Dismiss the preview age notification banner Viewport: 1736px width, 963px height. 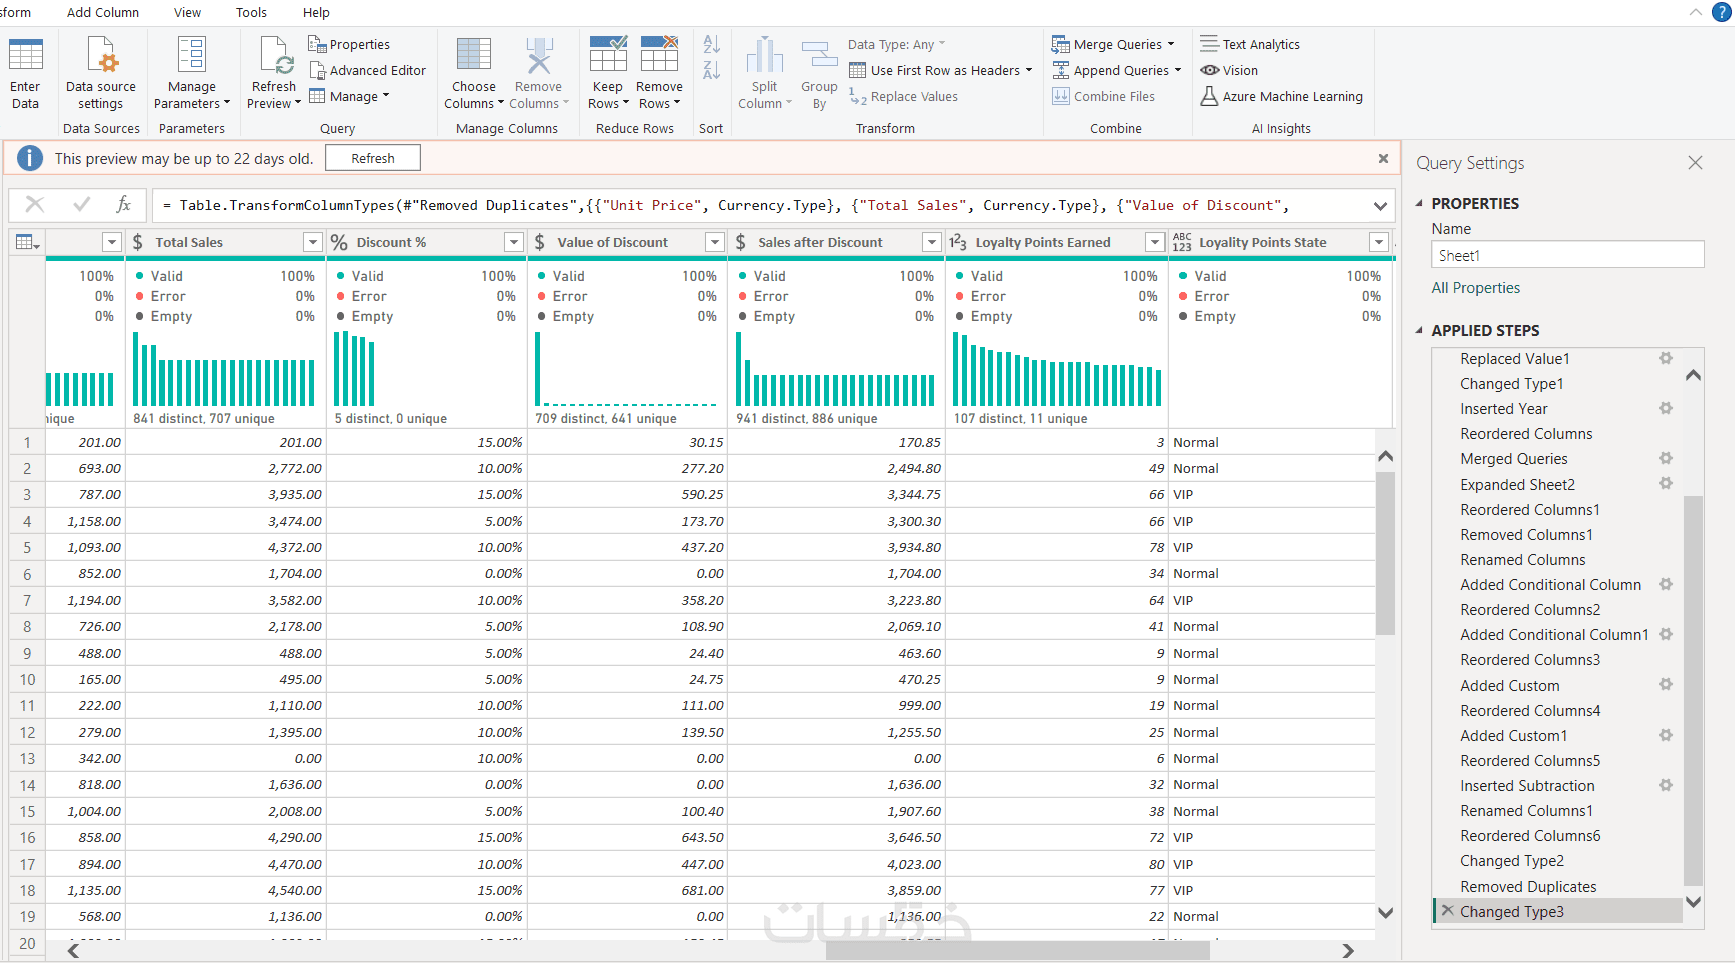point(1383,159)
